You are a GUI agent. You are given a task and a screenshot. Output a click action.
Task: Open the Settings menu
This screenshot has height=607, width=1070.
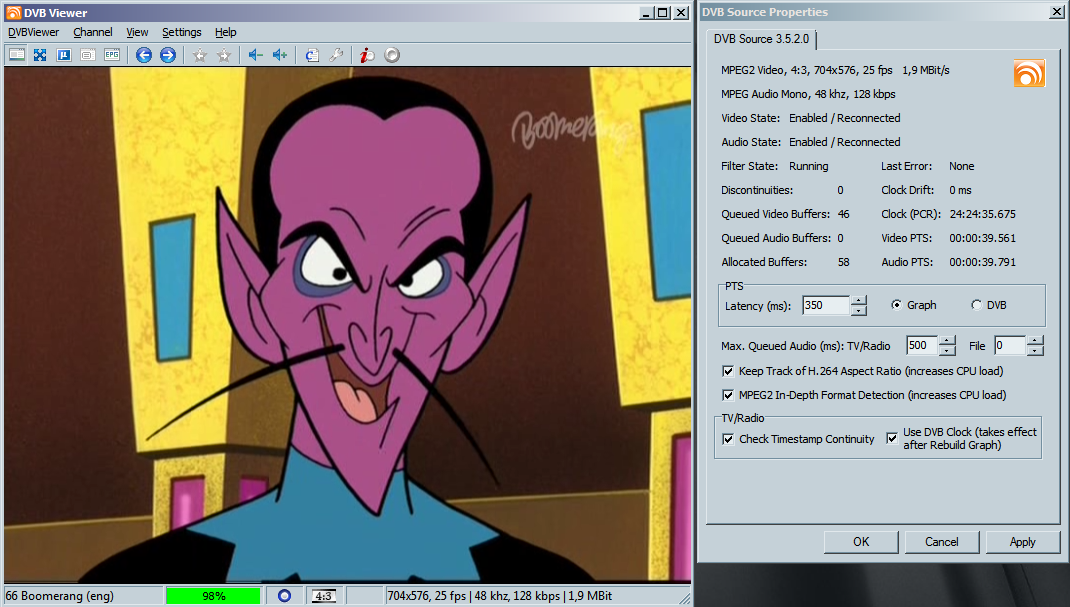[x=182, y=32]
